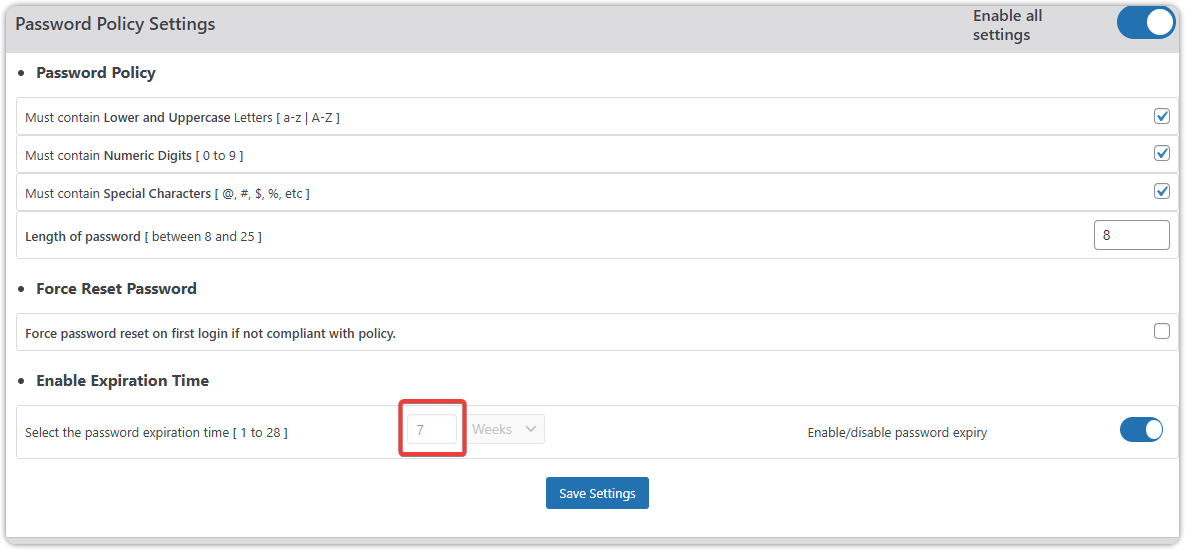
Task: Click the Save Settings button
Action: (x=597, y=493)
